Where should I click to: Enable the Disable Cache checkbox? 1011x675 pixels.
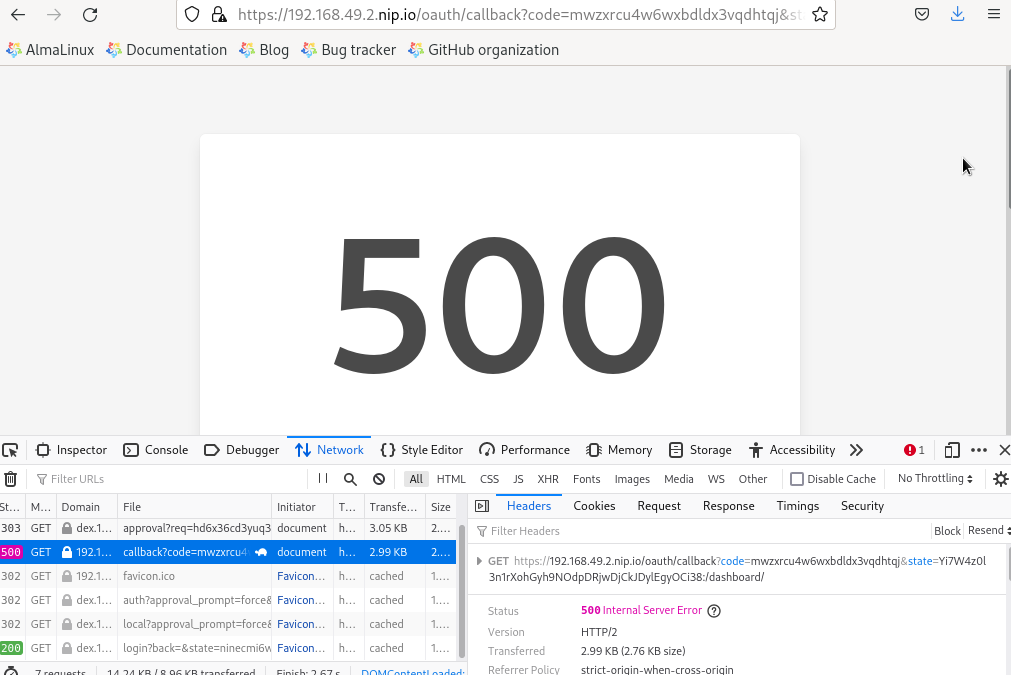797,479
